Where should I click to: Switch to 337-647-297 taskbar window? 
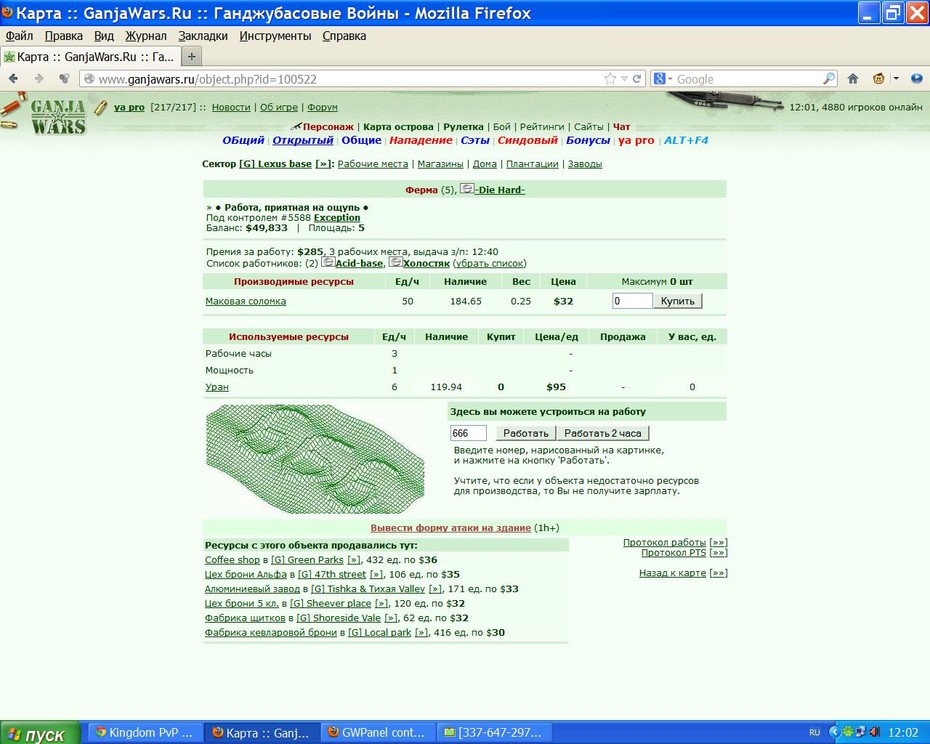click(494, 733)
